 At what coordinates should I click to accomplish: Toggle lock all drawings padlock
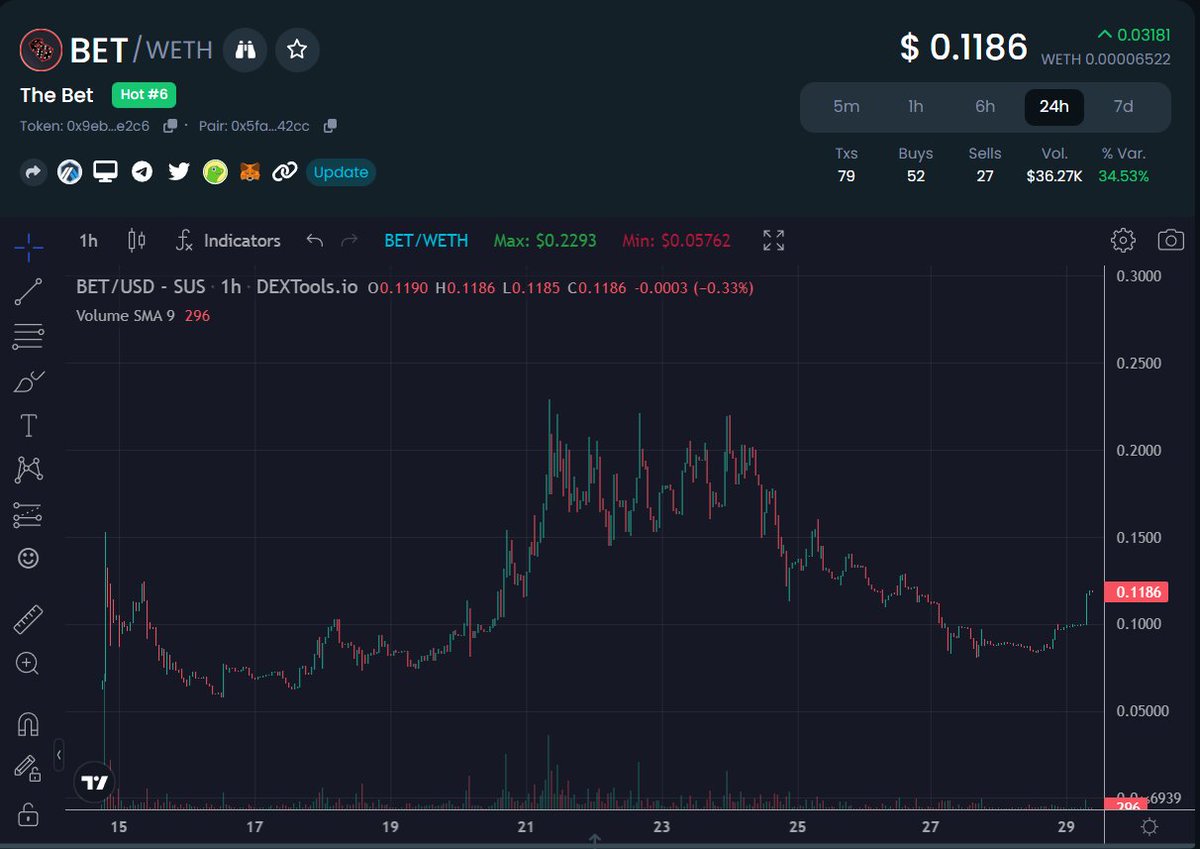click(x=28, y=814)
